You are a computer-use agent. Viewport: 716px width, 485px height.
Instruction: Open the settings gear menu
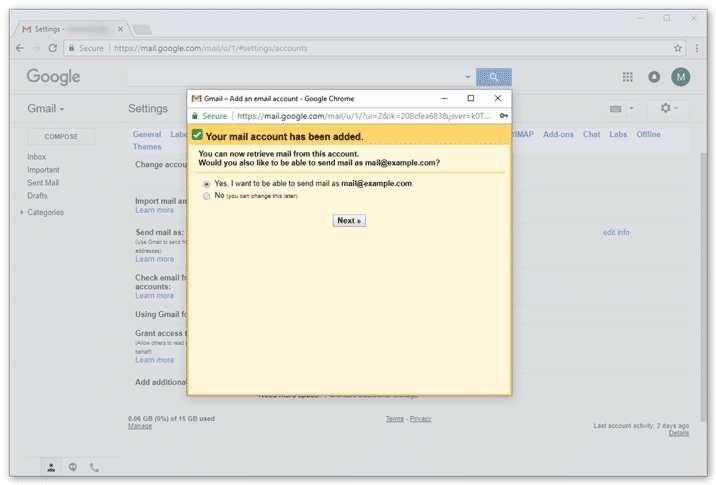coord(667,108)
